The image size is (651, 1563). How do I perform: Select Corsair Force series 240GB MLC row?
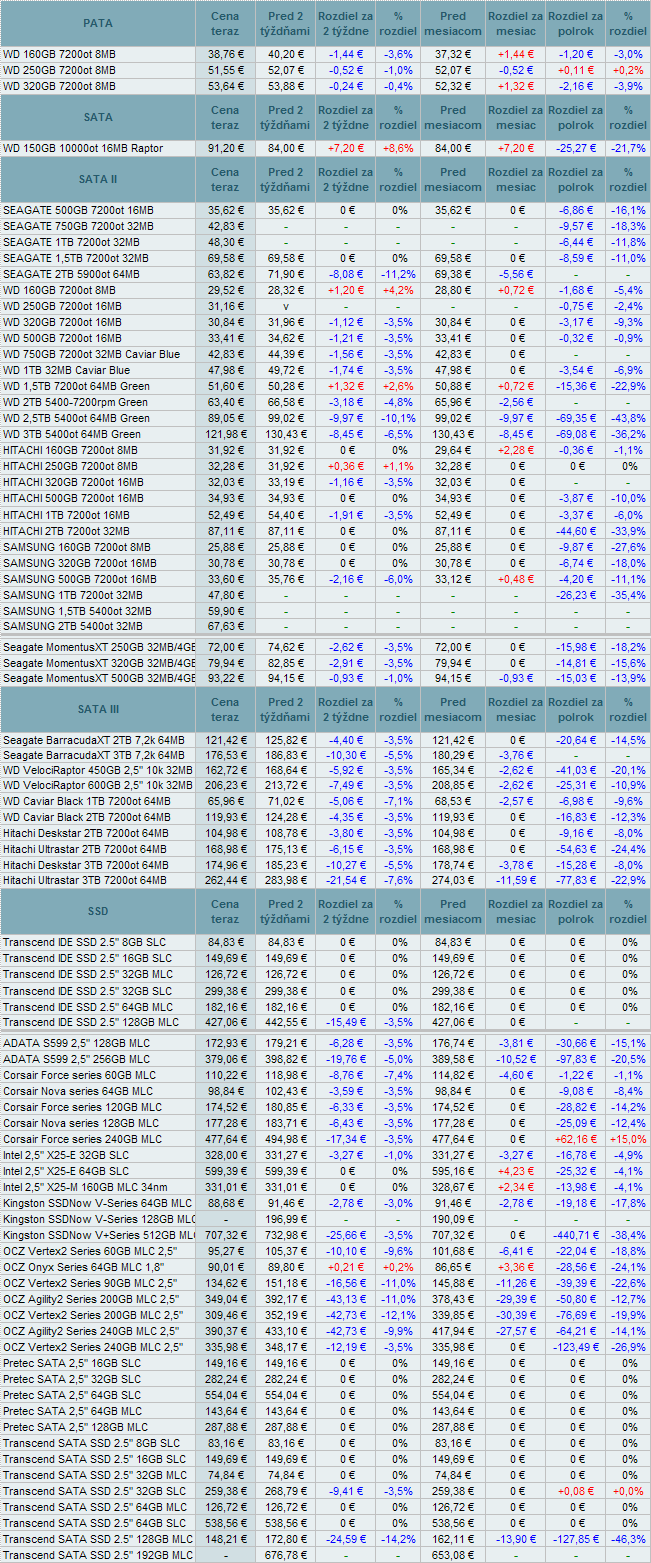[82, 1139]
